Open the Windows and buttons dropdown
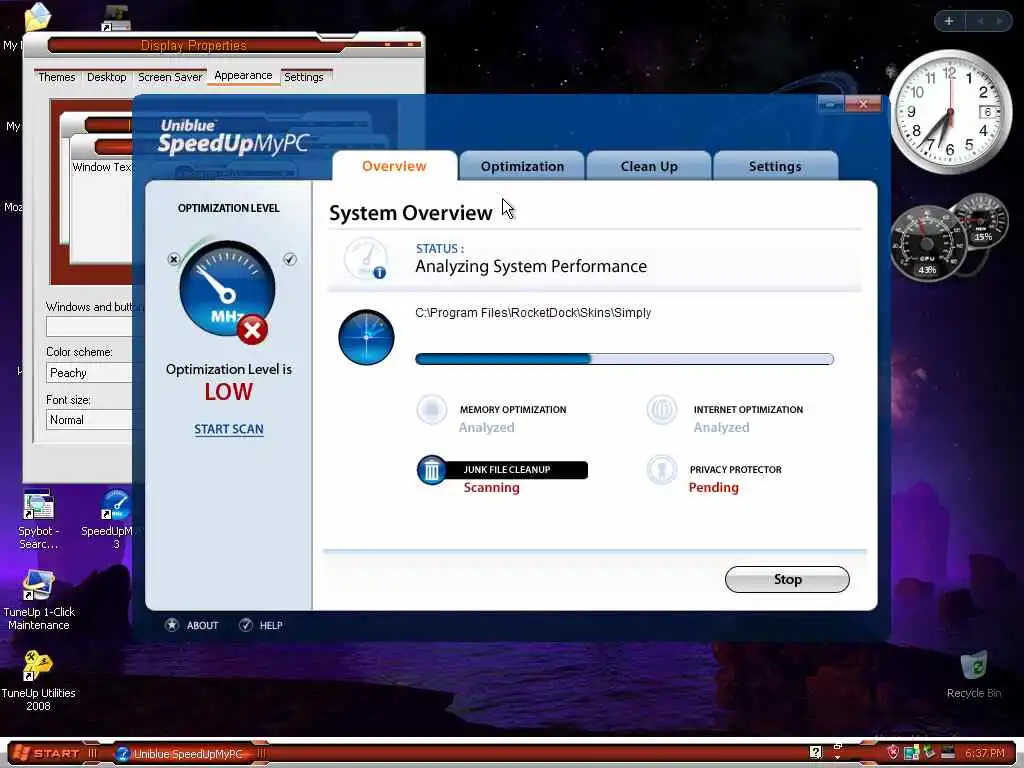This screenshot has width=1024, height=768. (x=90, y=326)
